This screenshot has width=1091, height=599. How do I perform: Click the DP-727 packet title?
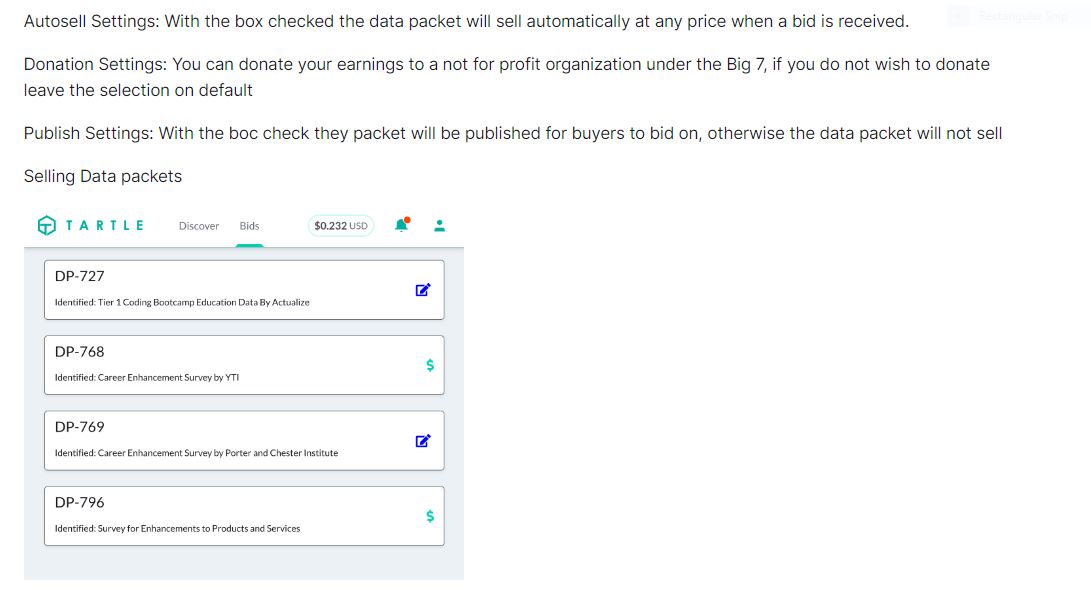(80, 276)
